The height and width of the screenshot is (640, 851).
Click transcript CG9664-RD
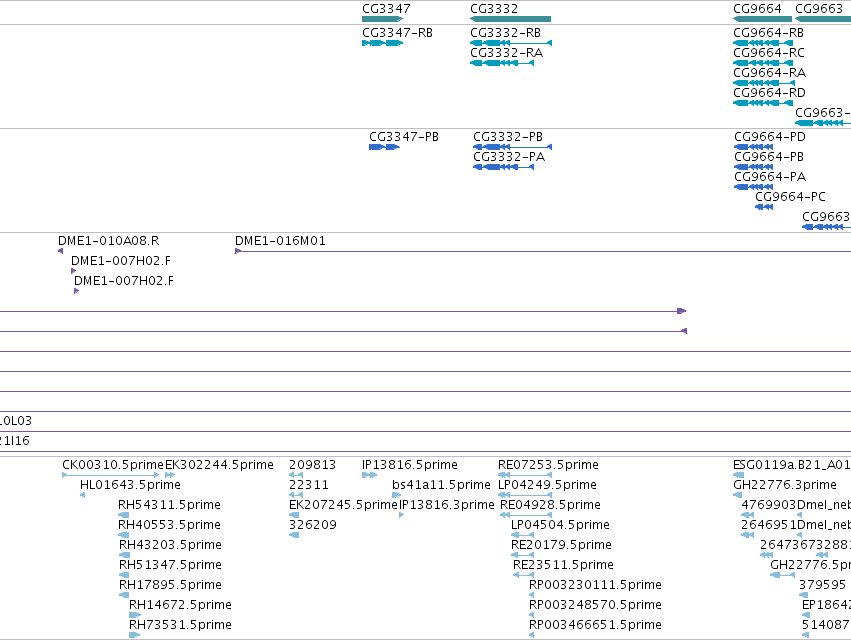(x=770, y=93)
